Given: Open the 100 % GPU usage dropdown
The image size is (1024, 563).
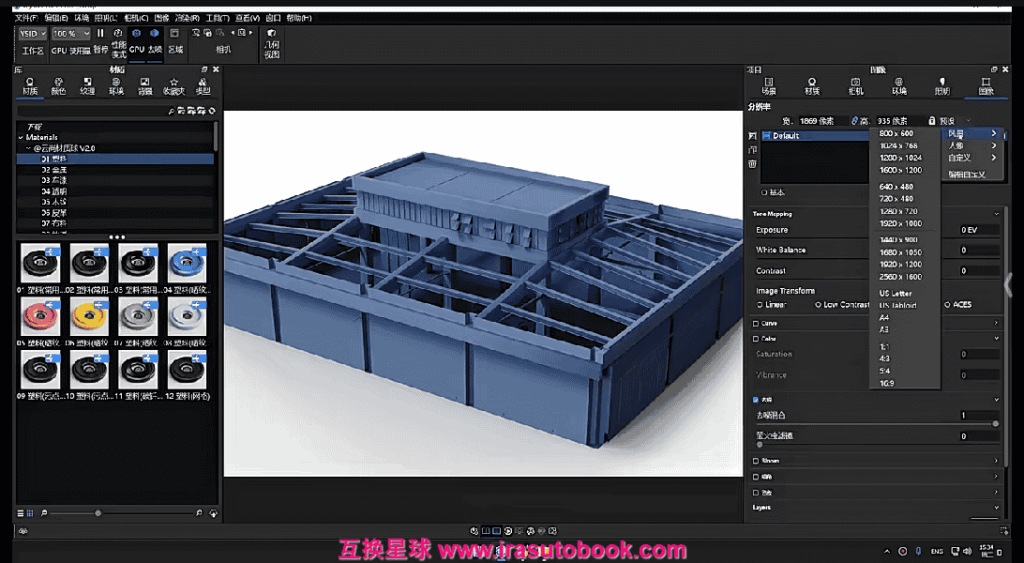Looking at the screenshot, I should click(x=71, y=33).
